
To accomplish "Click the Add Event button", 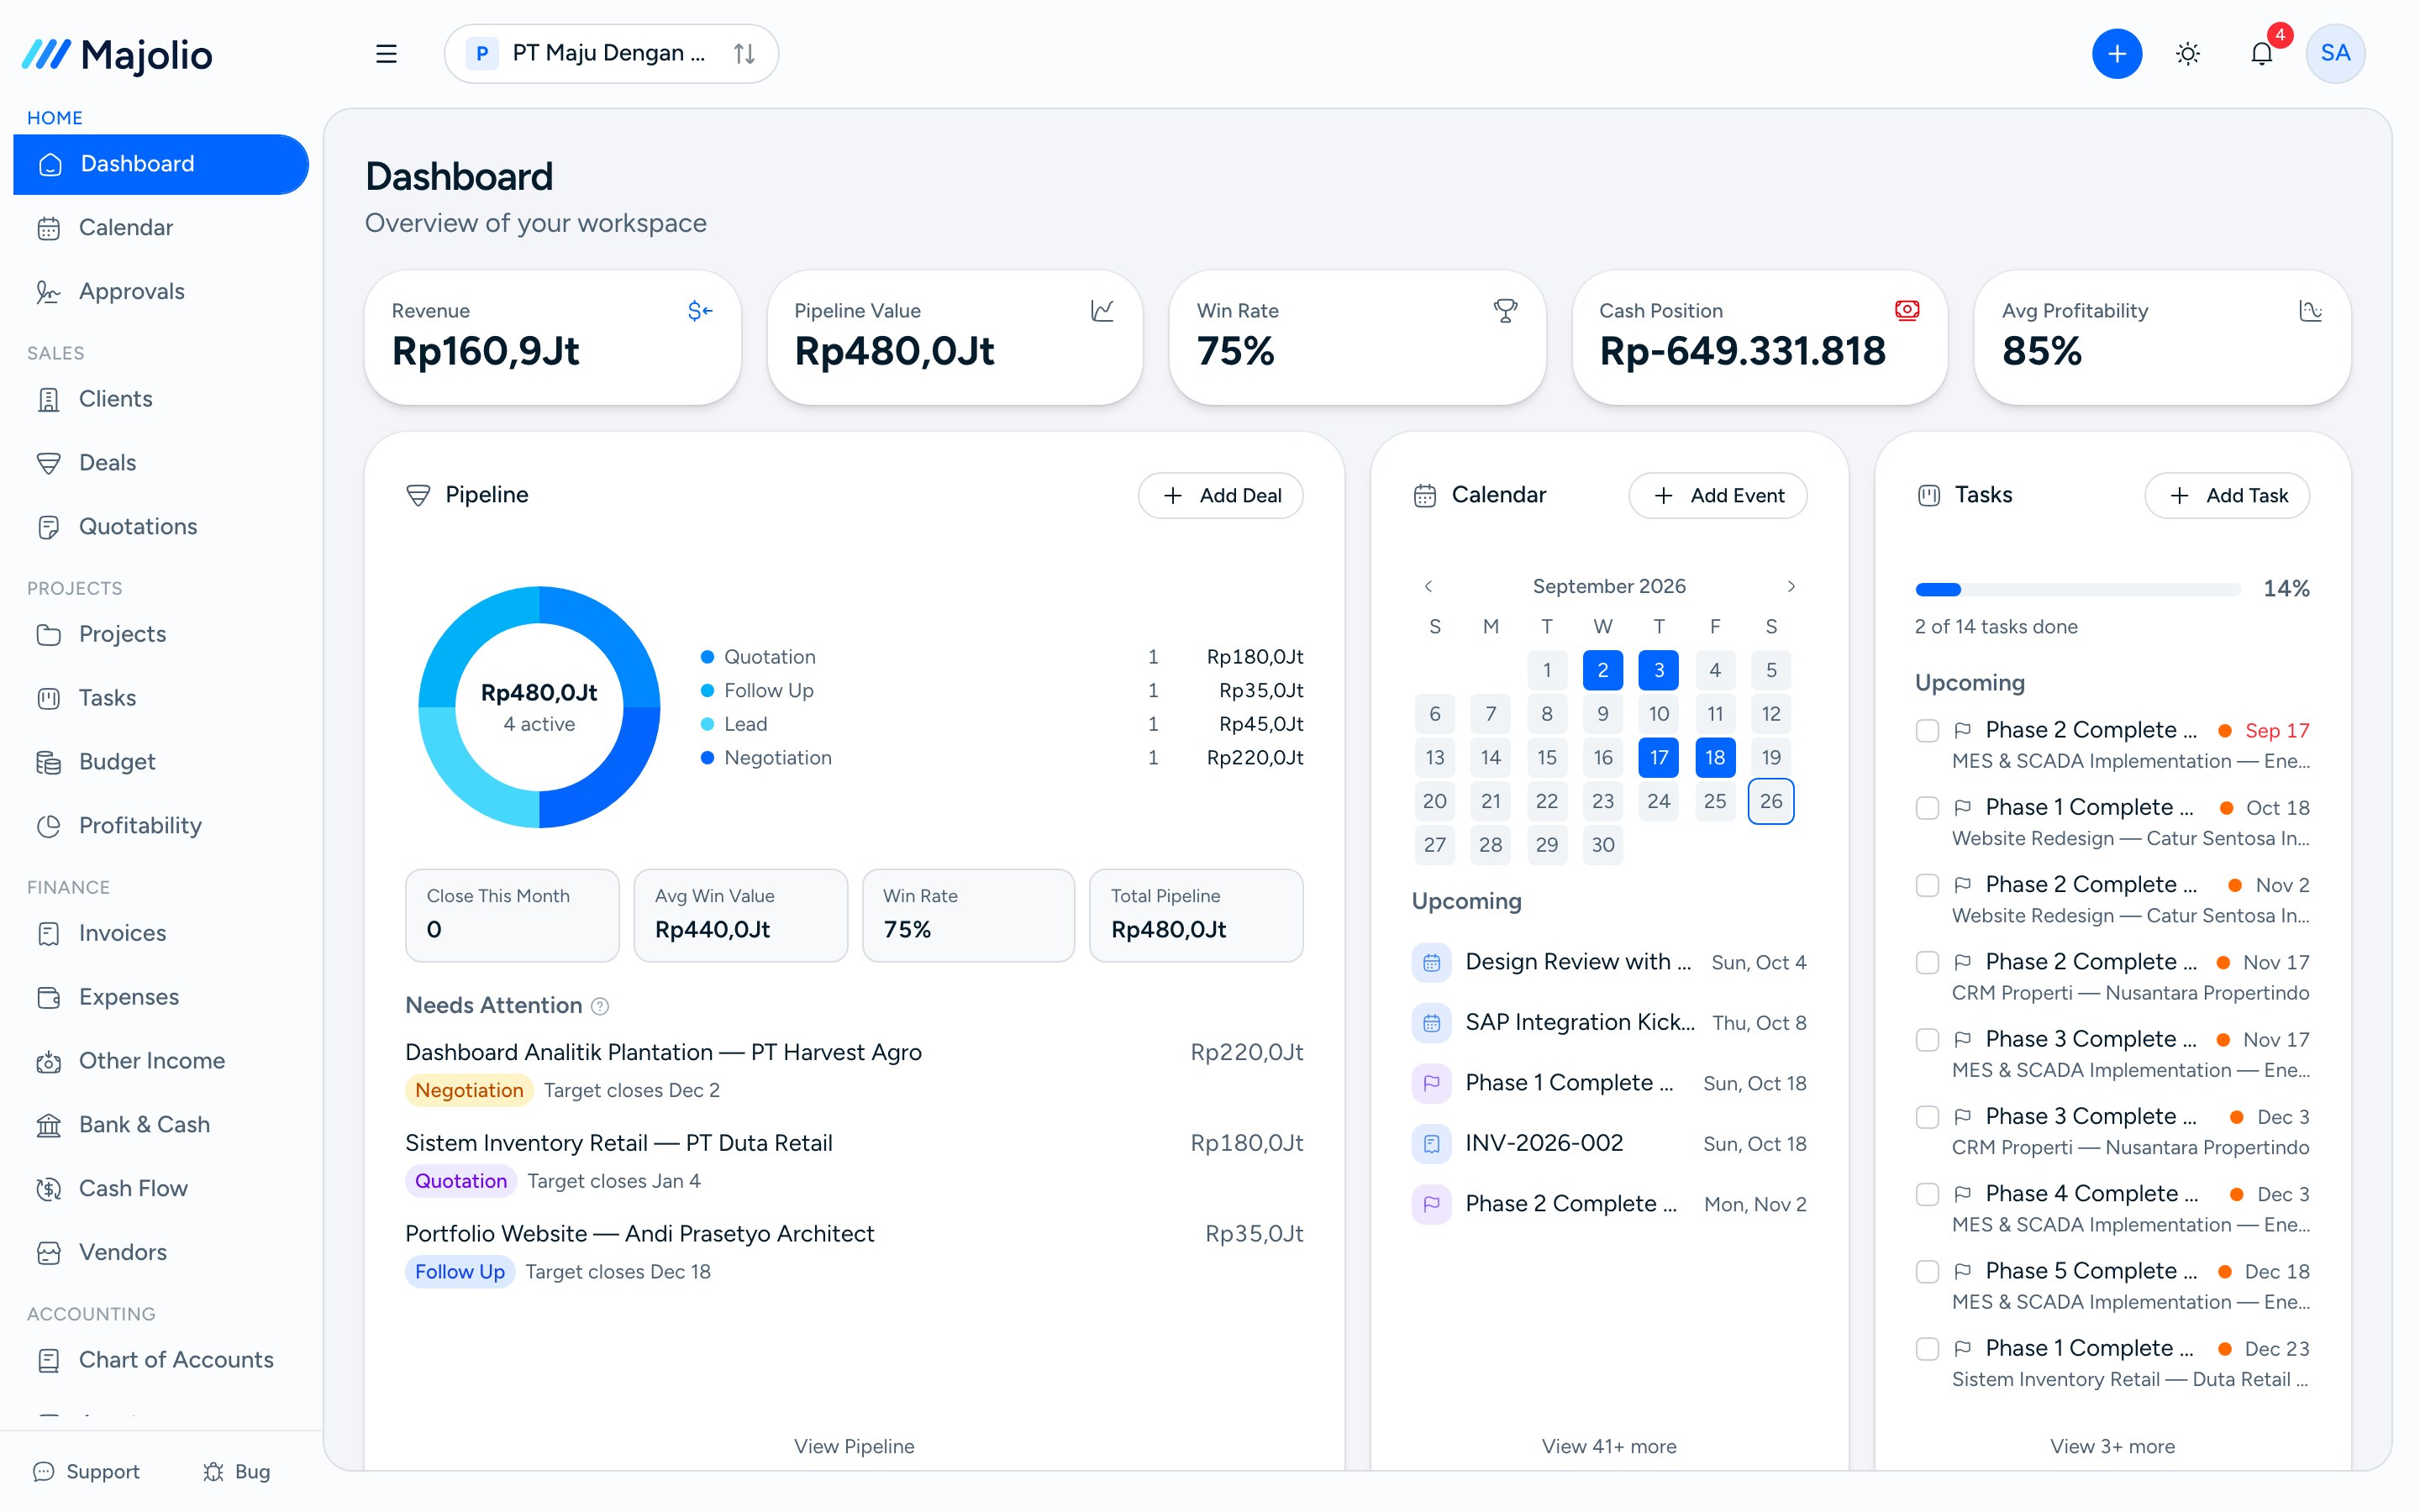I will [1717, 496].
